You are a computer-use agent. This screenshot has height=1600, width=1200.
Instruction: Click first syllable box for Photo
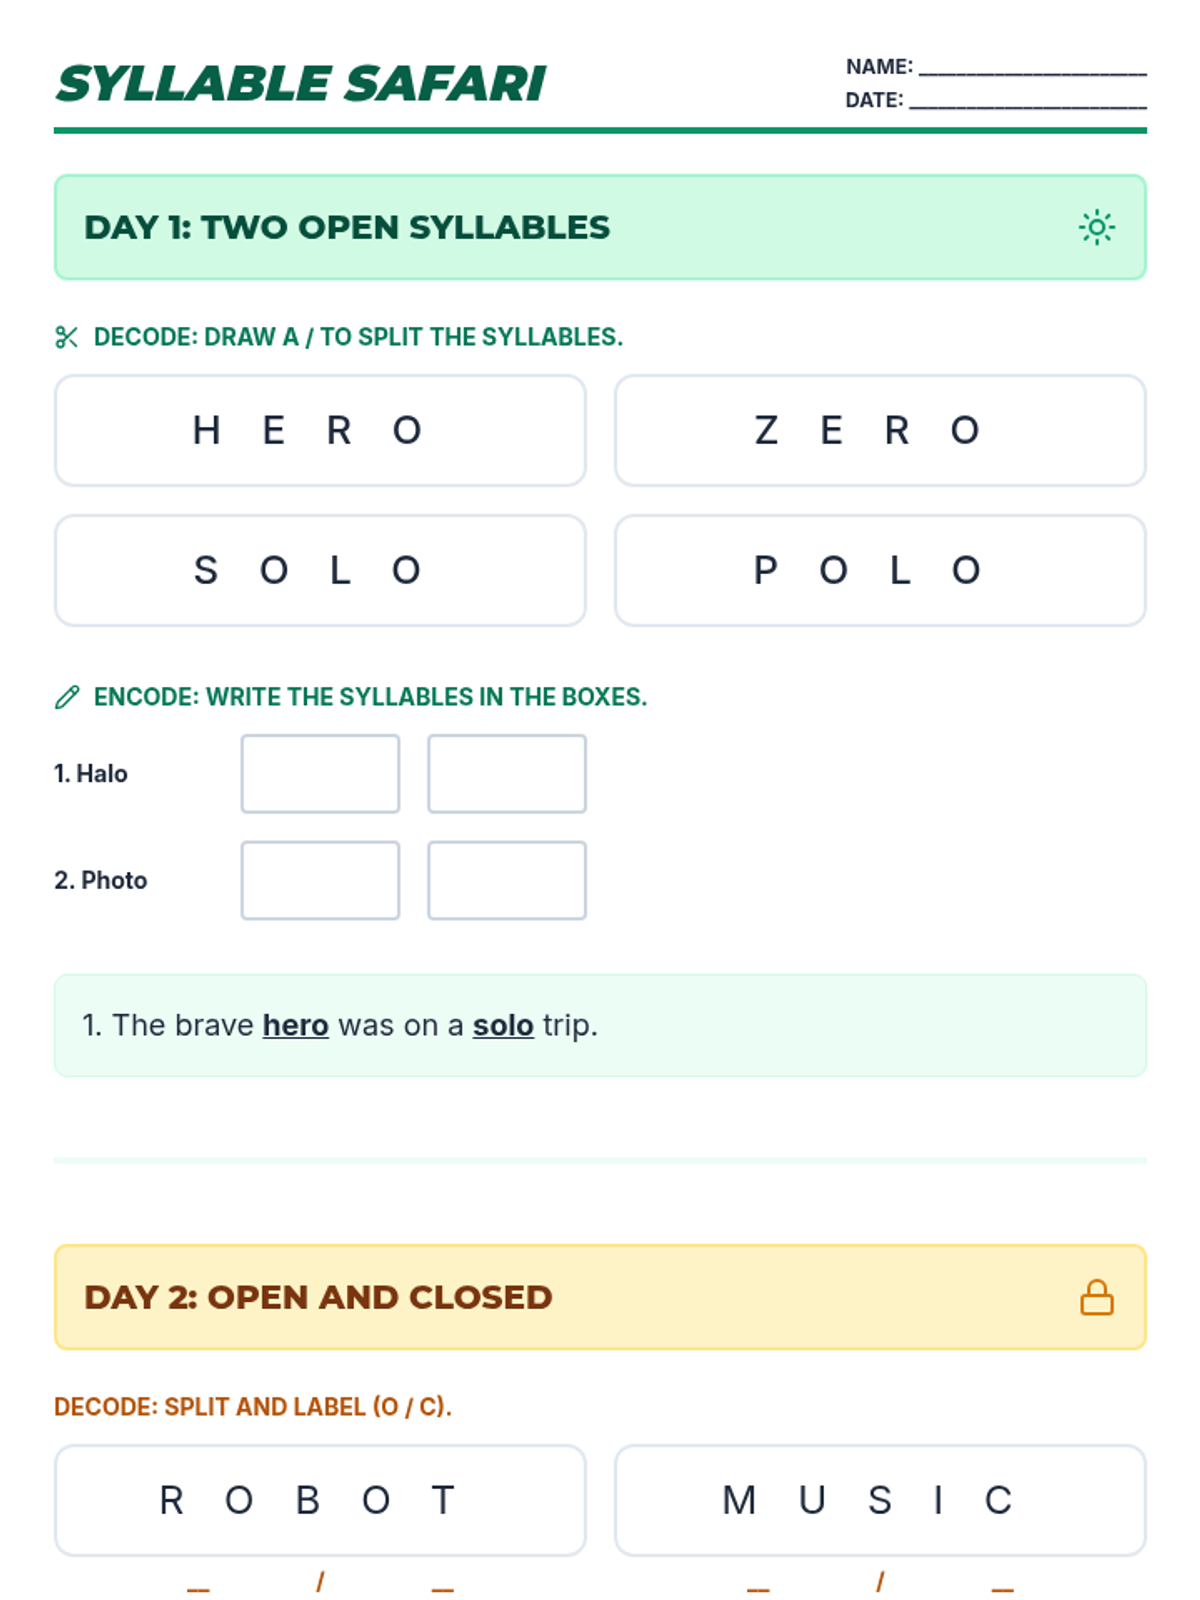click(320, 880)
